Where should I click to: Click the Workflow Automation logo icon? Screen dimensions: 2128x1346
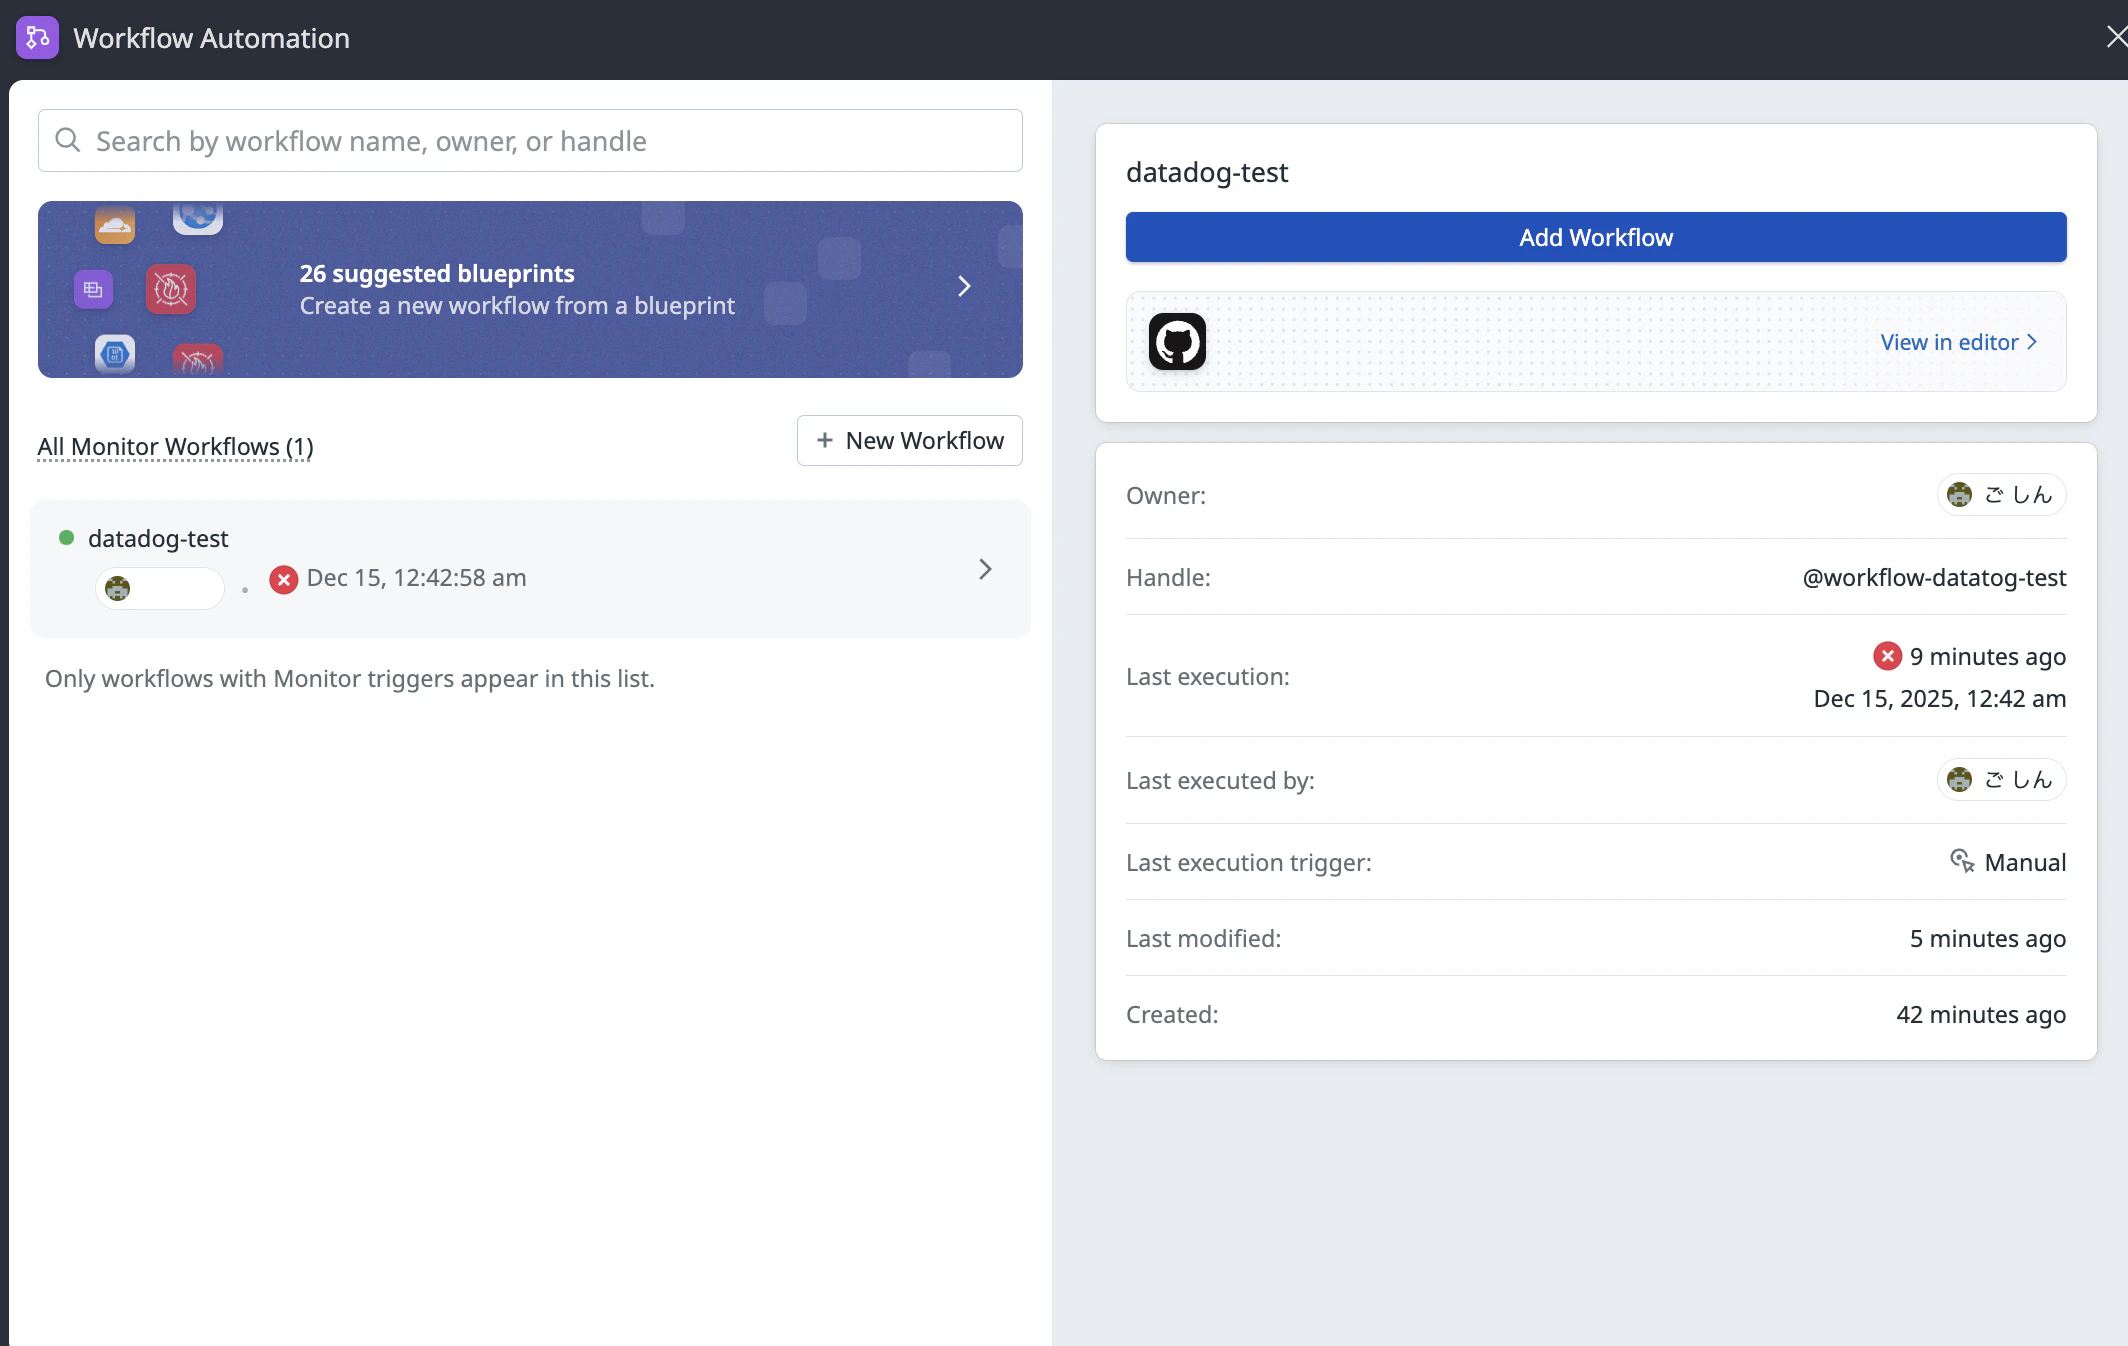point(38,38)
